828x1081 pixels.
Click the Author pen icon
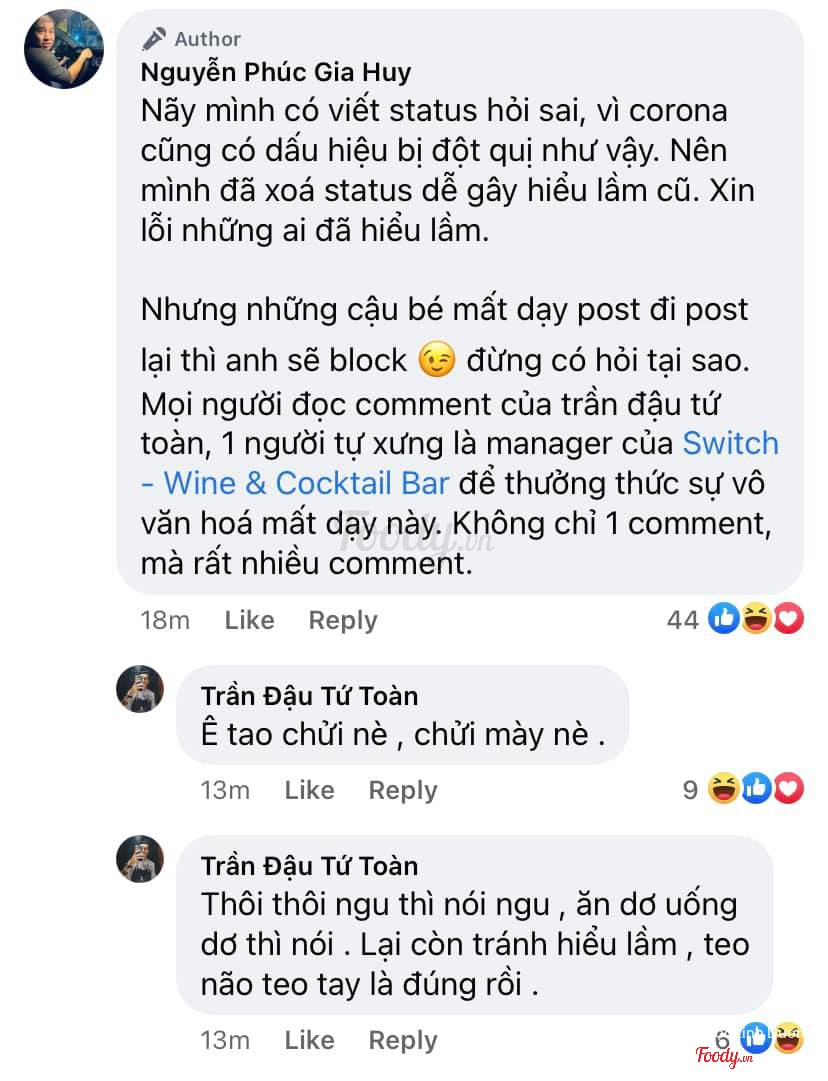click(x=154, y=39)
